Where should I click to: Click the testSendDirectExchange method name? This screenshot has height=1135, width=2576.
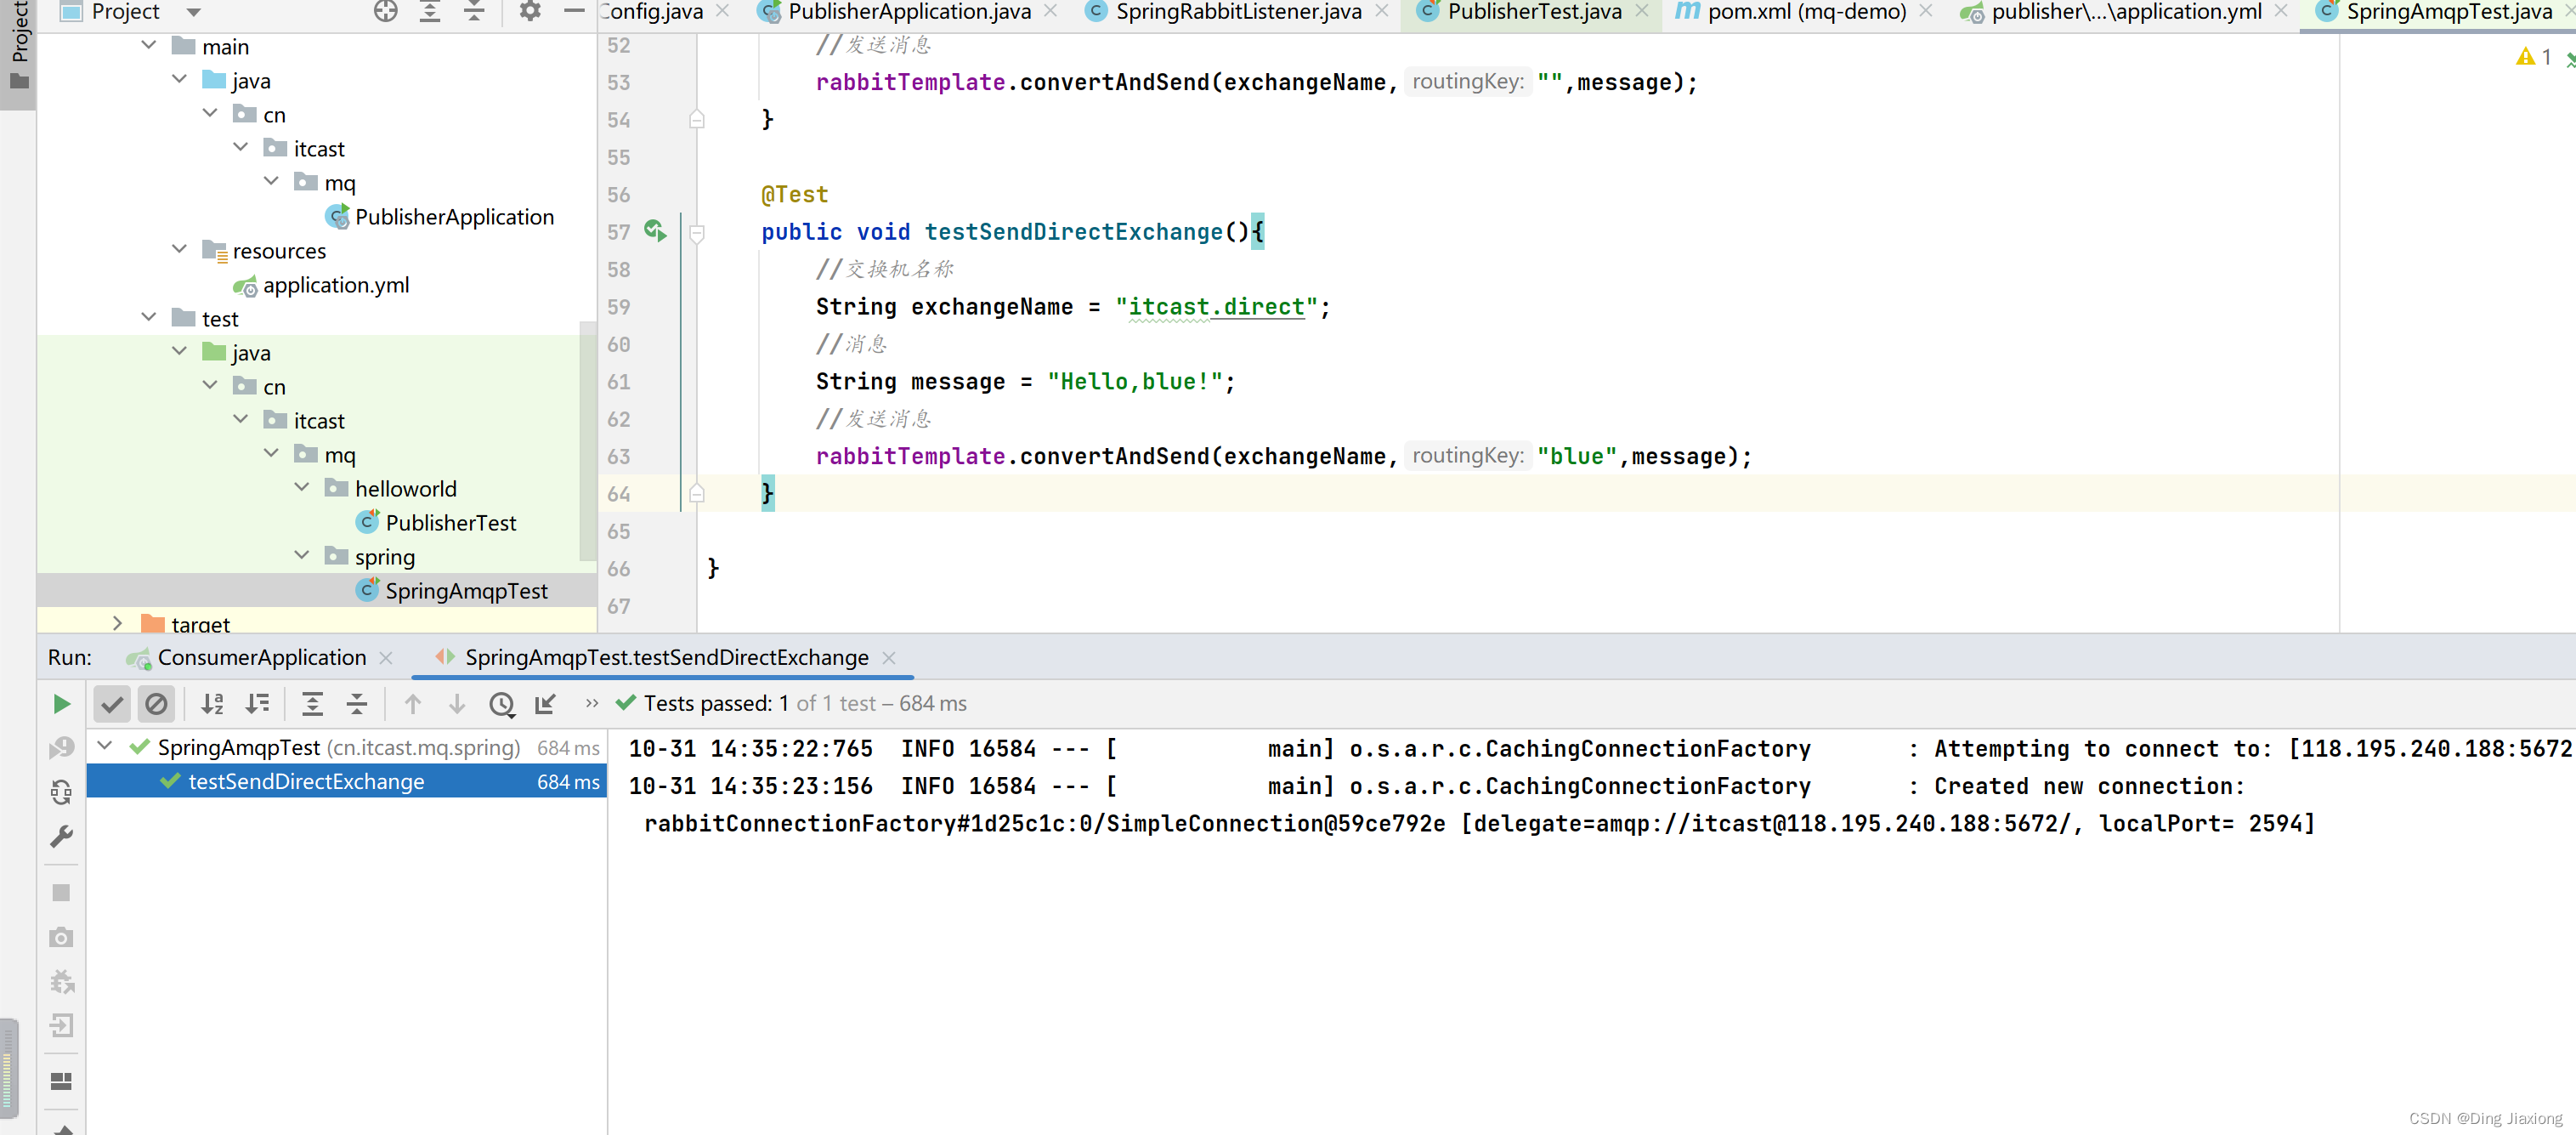coord(1073,232)
